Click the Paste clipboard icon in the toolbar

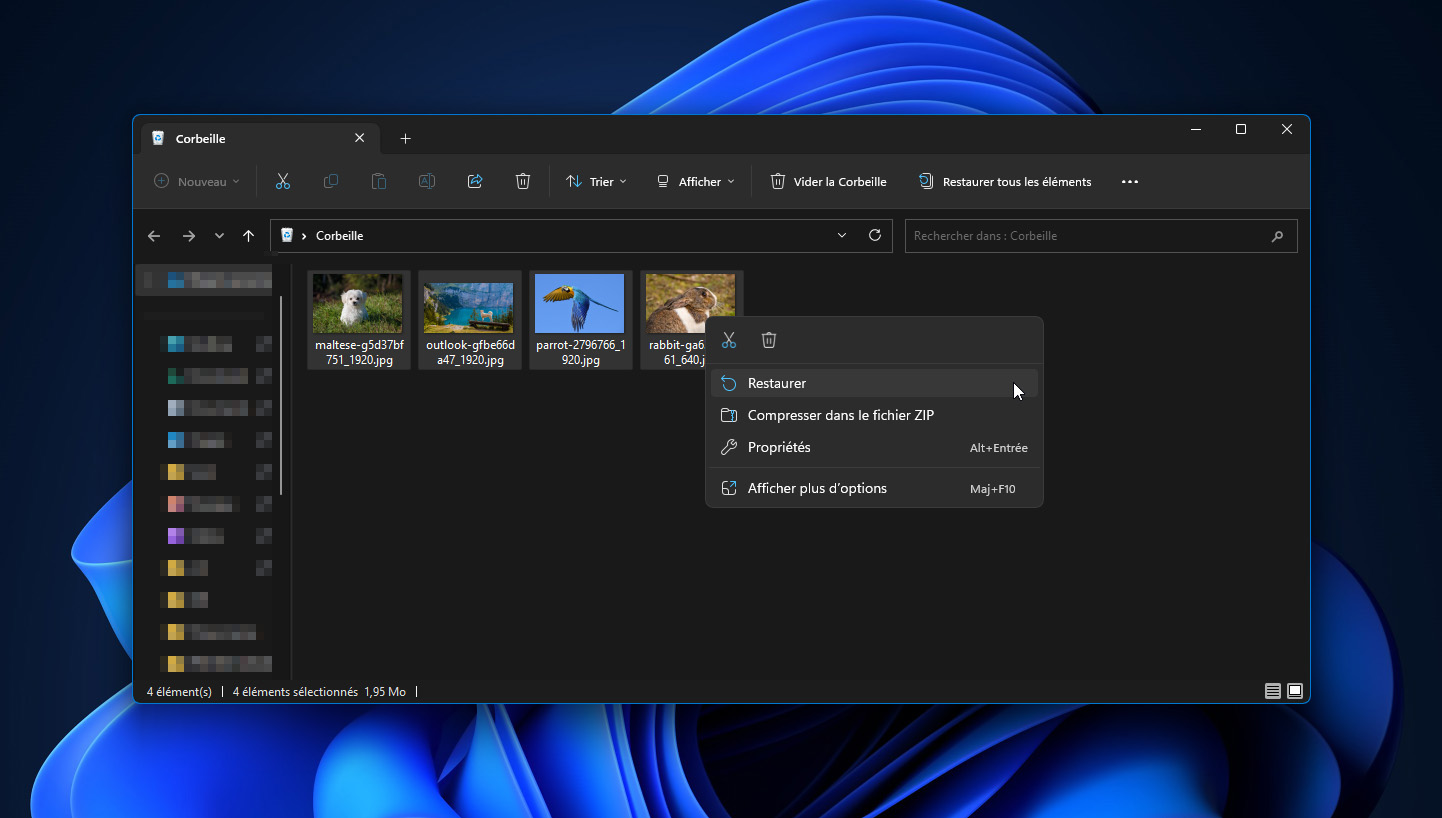pos(379,181)
